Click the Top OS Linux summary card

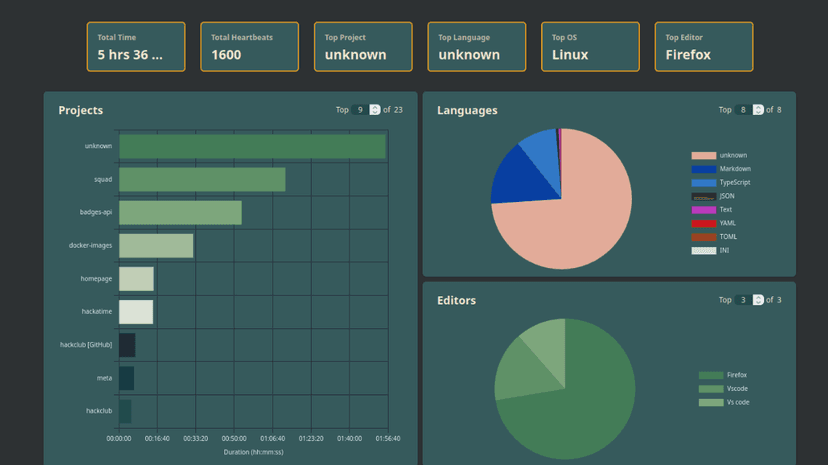click(590, 47)
